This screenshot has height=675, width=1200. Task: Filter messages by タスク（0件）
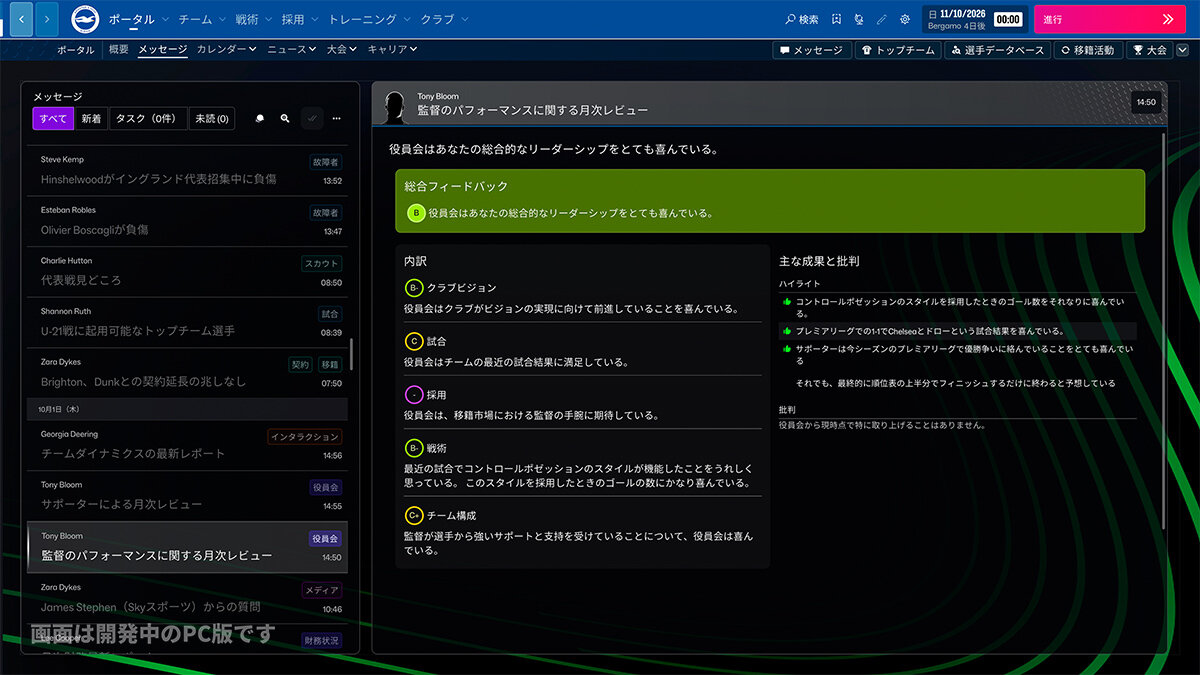(x=148, y=119)
